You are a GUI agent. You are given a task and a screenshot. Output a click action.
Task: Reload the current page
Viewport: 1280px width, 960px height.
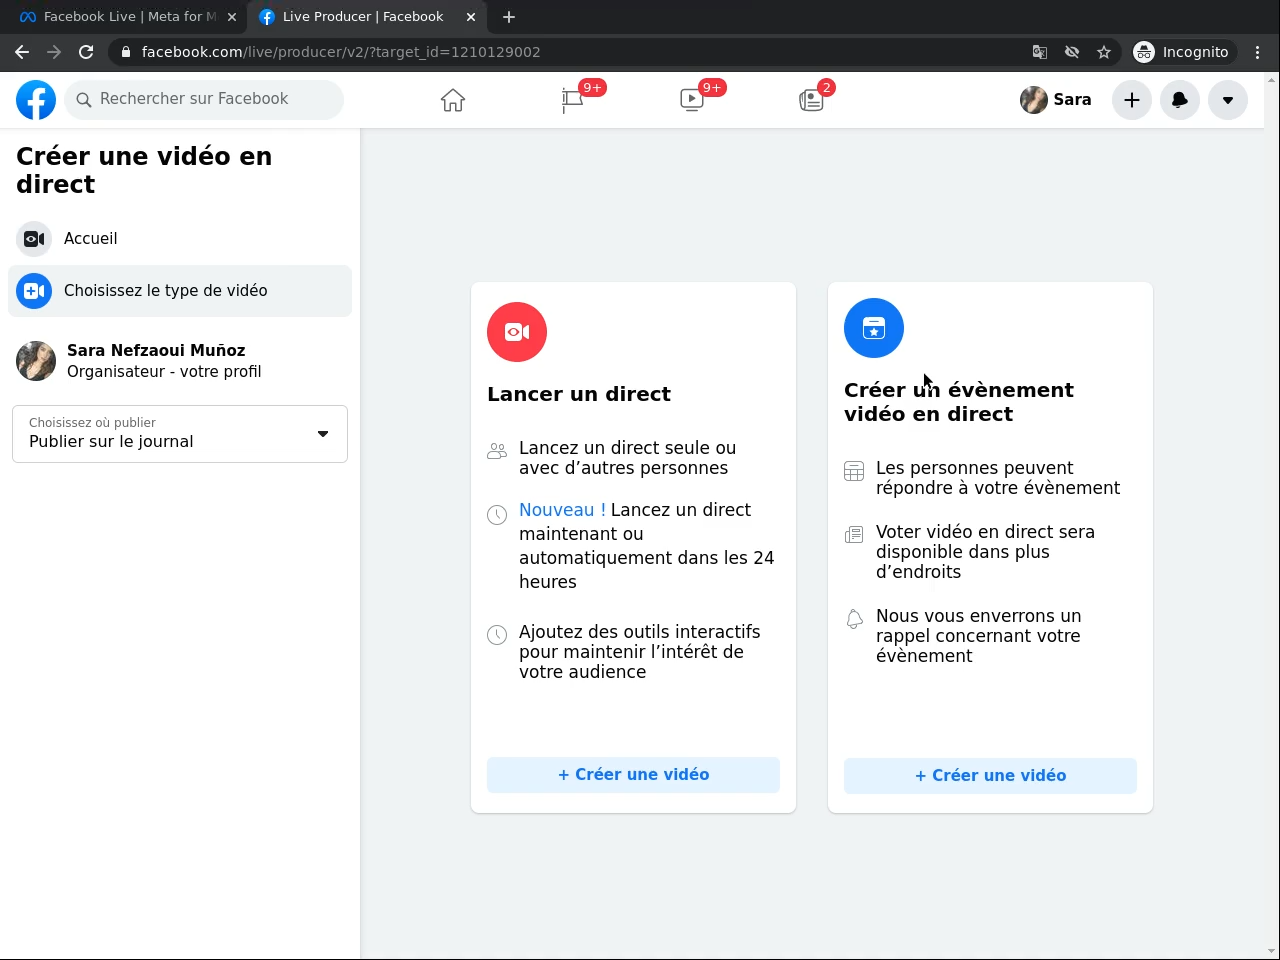click(x=86, y=52)
